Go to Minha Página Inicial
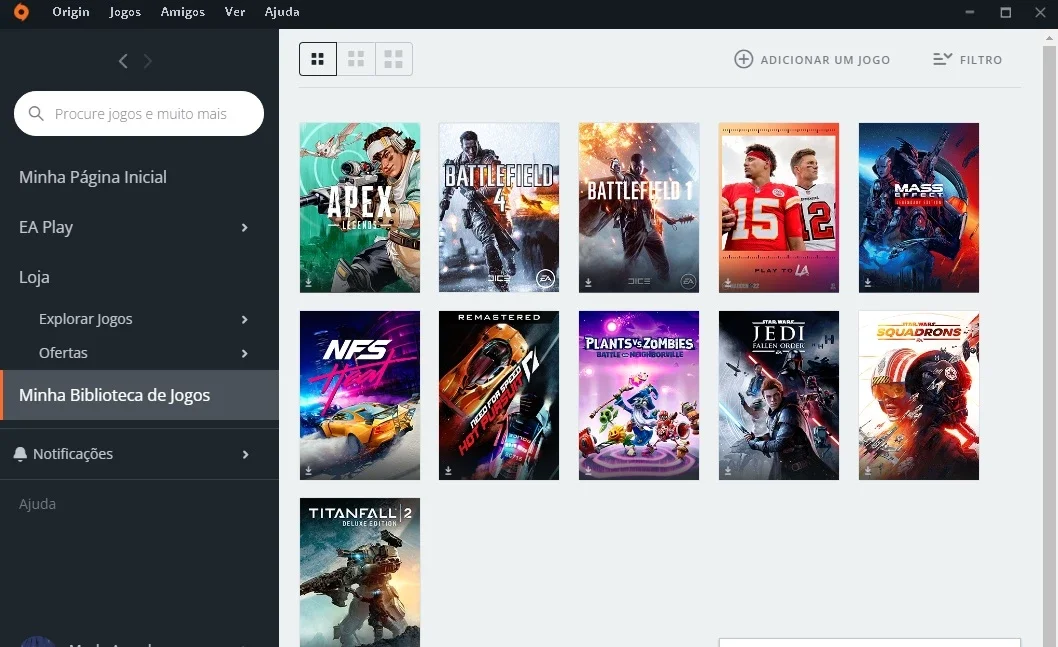The height and width of the screenshot is (647, 1058). click(x=92, y=177)
